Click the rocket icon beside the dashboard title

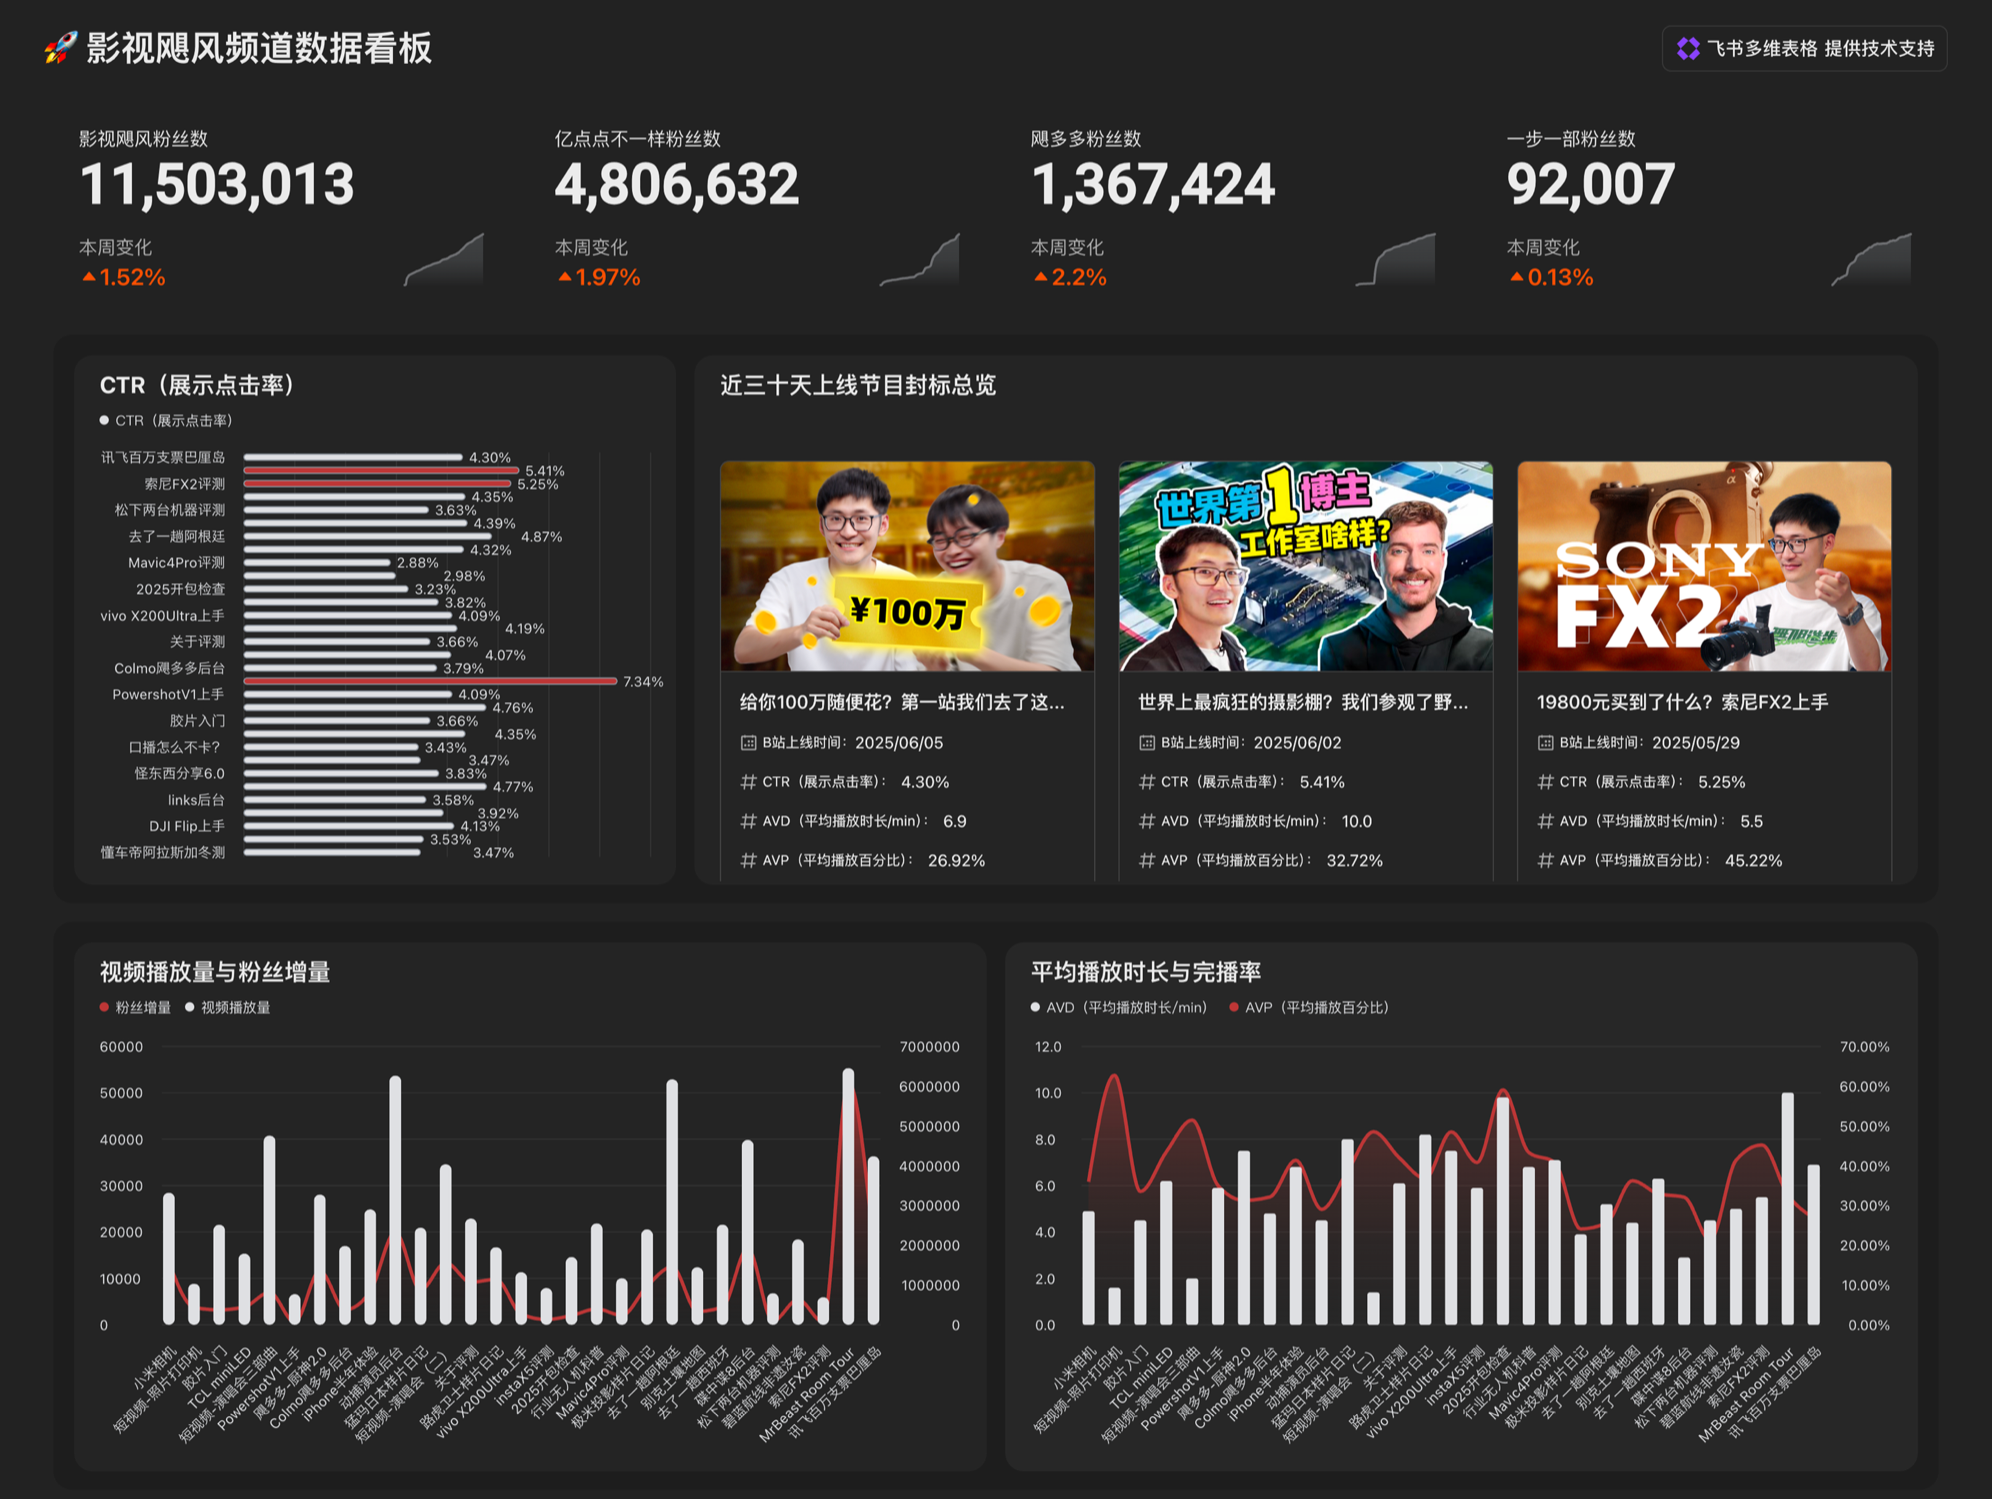[60, 48]
